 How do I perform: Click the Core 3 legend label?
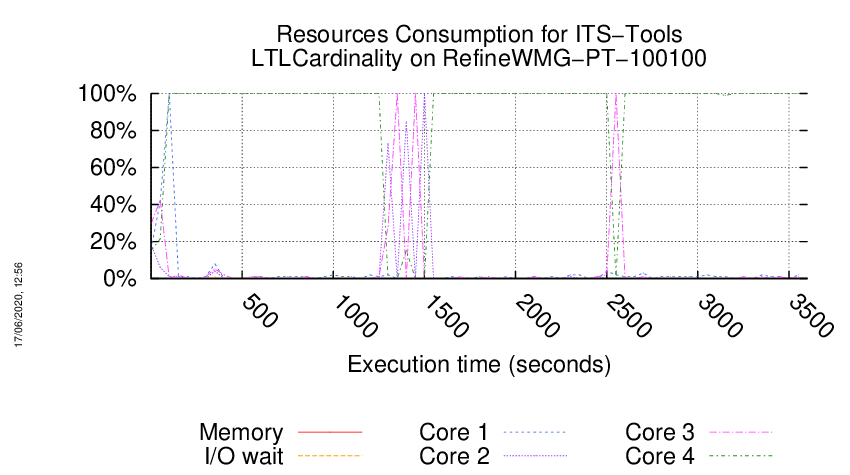tap(660, 433)
